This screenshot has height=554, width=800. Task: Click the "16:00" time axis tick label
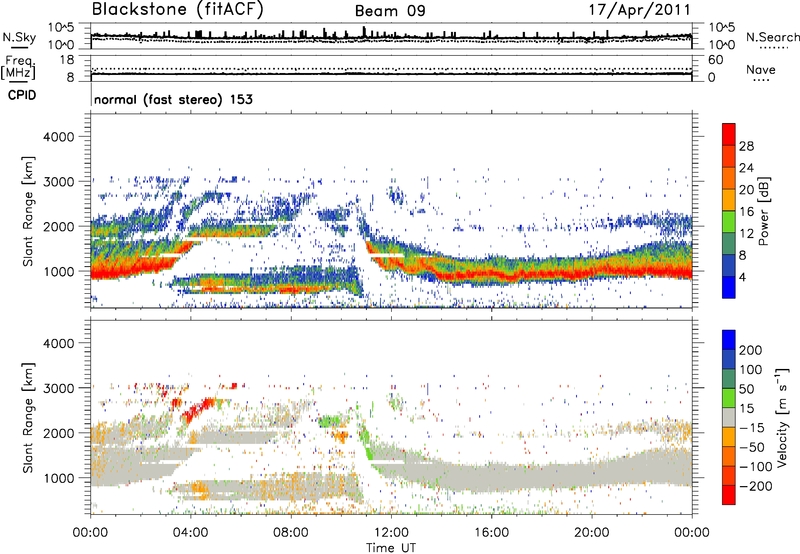tap(491, 533)
